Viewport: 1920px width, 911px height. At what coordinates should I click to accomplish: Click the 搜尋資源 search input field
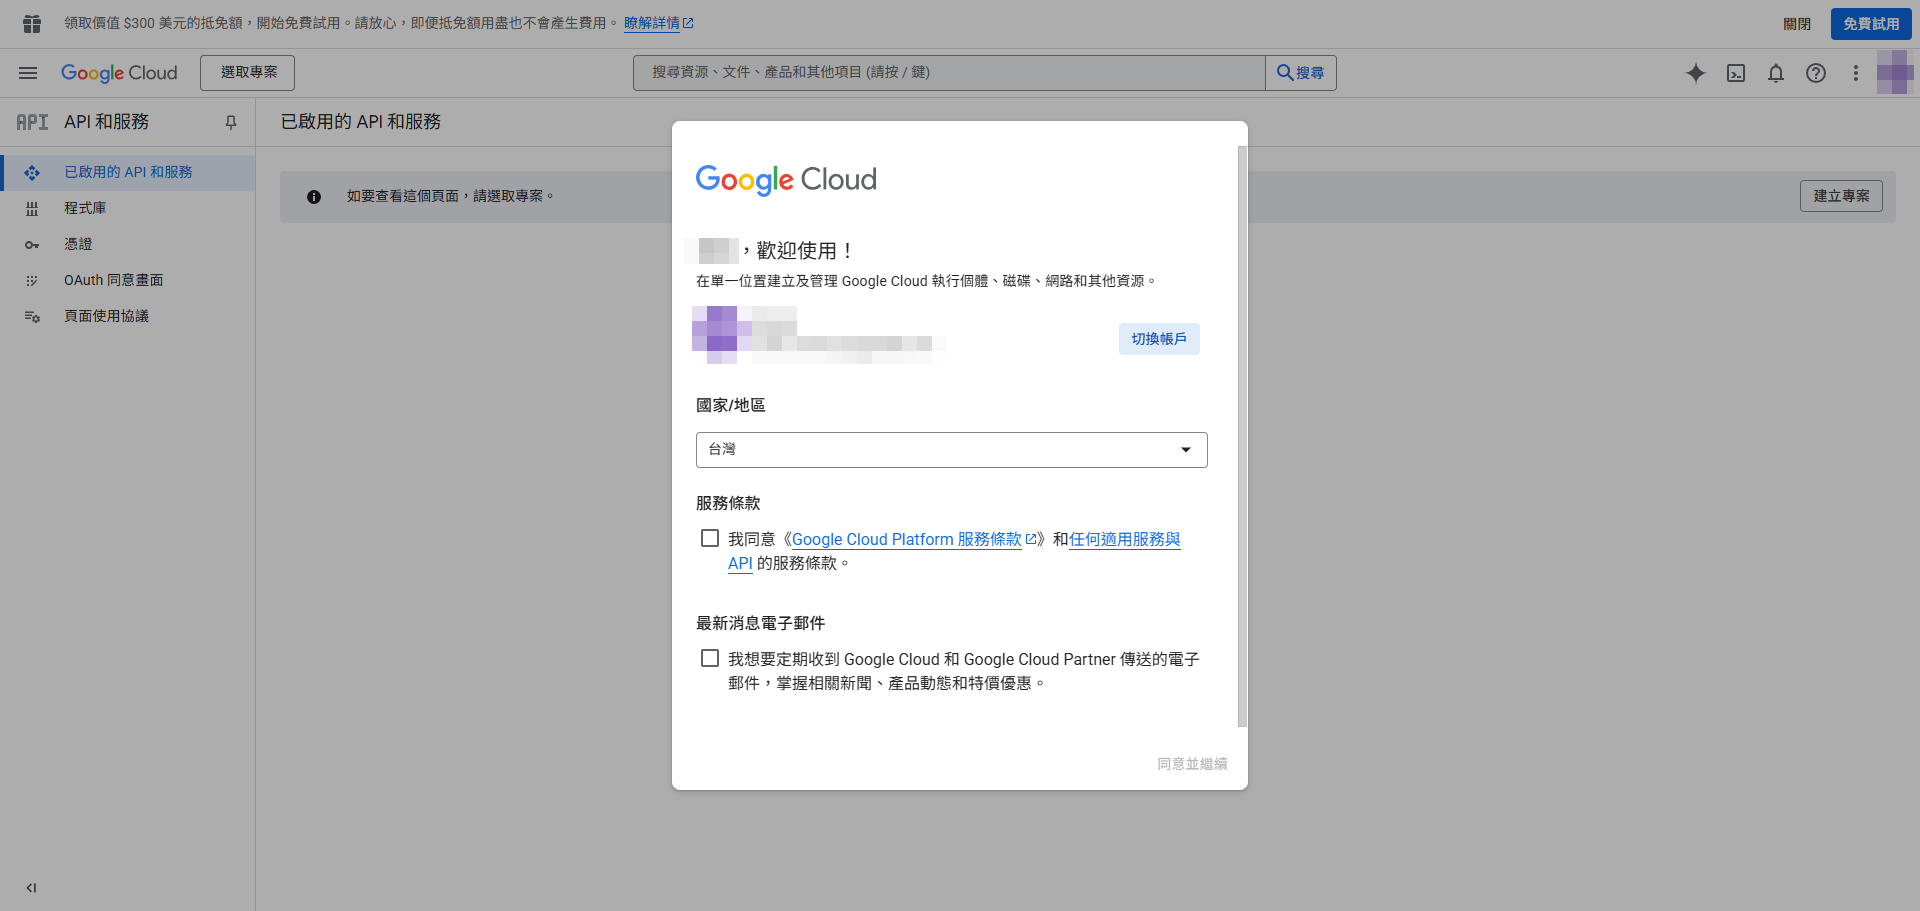pyautogui.click(x=948, y=72)
